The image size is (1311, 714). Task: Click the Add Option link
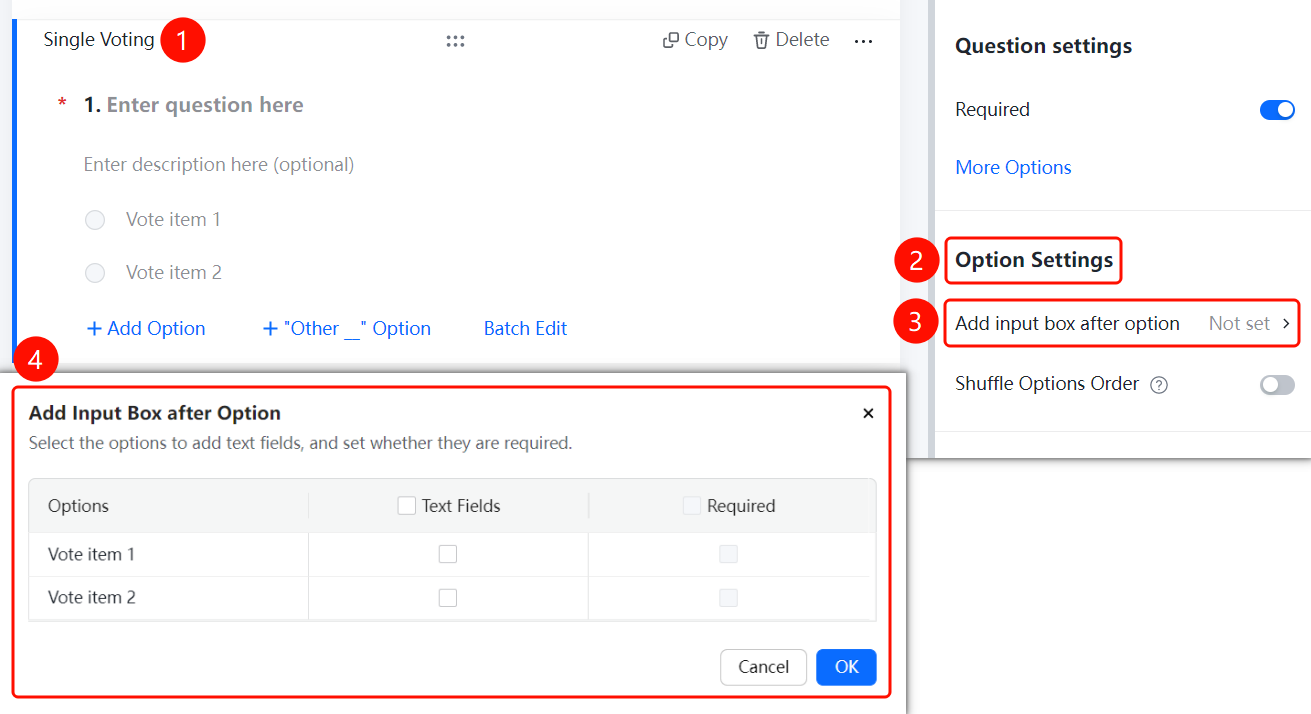146,329
